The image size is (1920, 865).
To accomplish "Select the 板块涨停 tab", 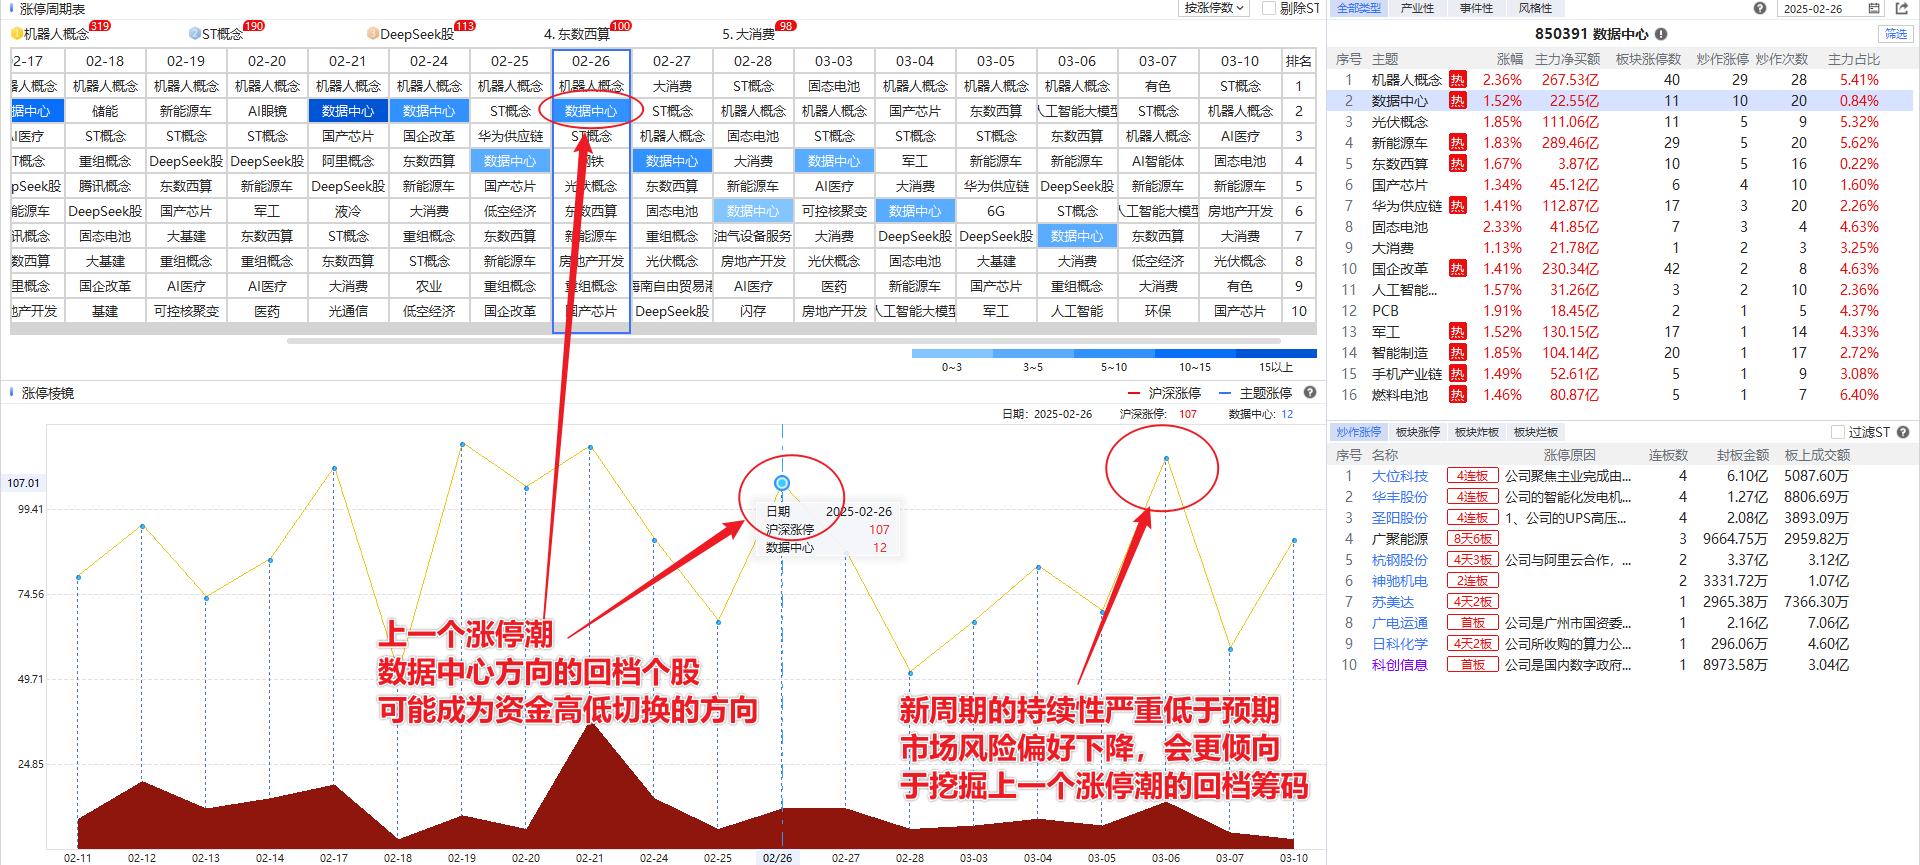I will tap(1417, 432).
